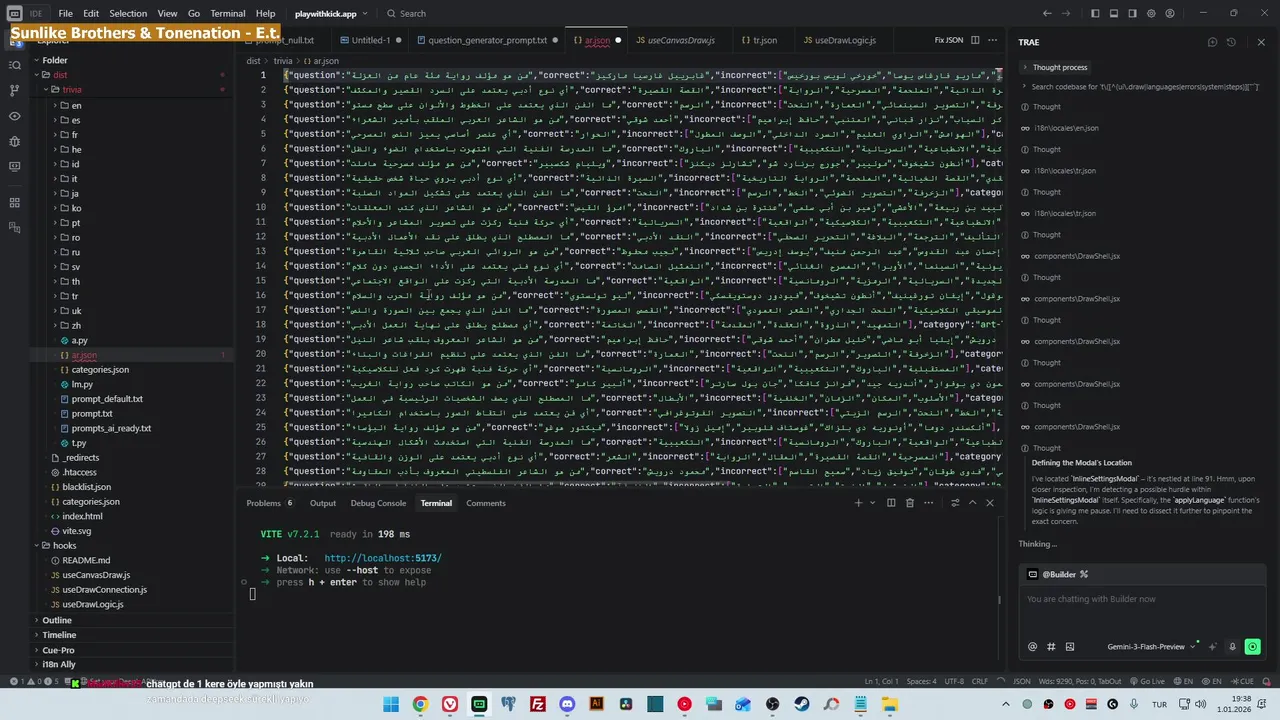The height and width of the screenshot is (720, 1280).
Task: Expand the Search codebase step
Action: [x=1140, y=87]
